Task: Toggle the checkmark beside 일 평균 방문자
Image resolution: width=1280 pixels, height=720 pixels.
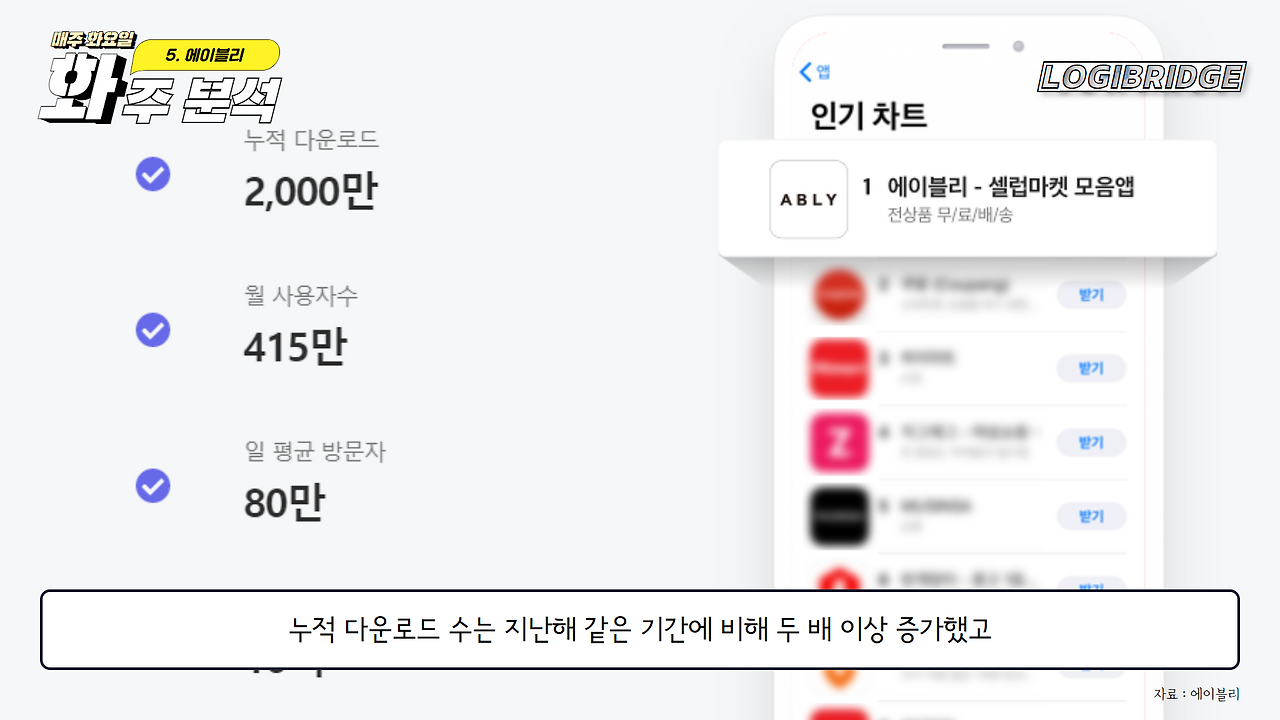Action: tap(153, 485)
